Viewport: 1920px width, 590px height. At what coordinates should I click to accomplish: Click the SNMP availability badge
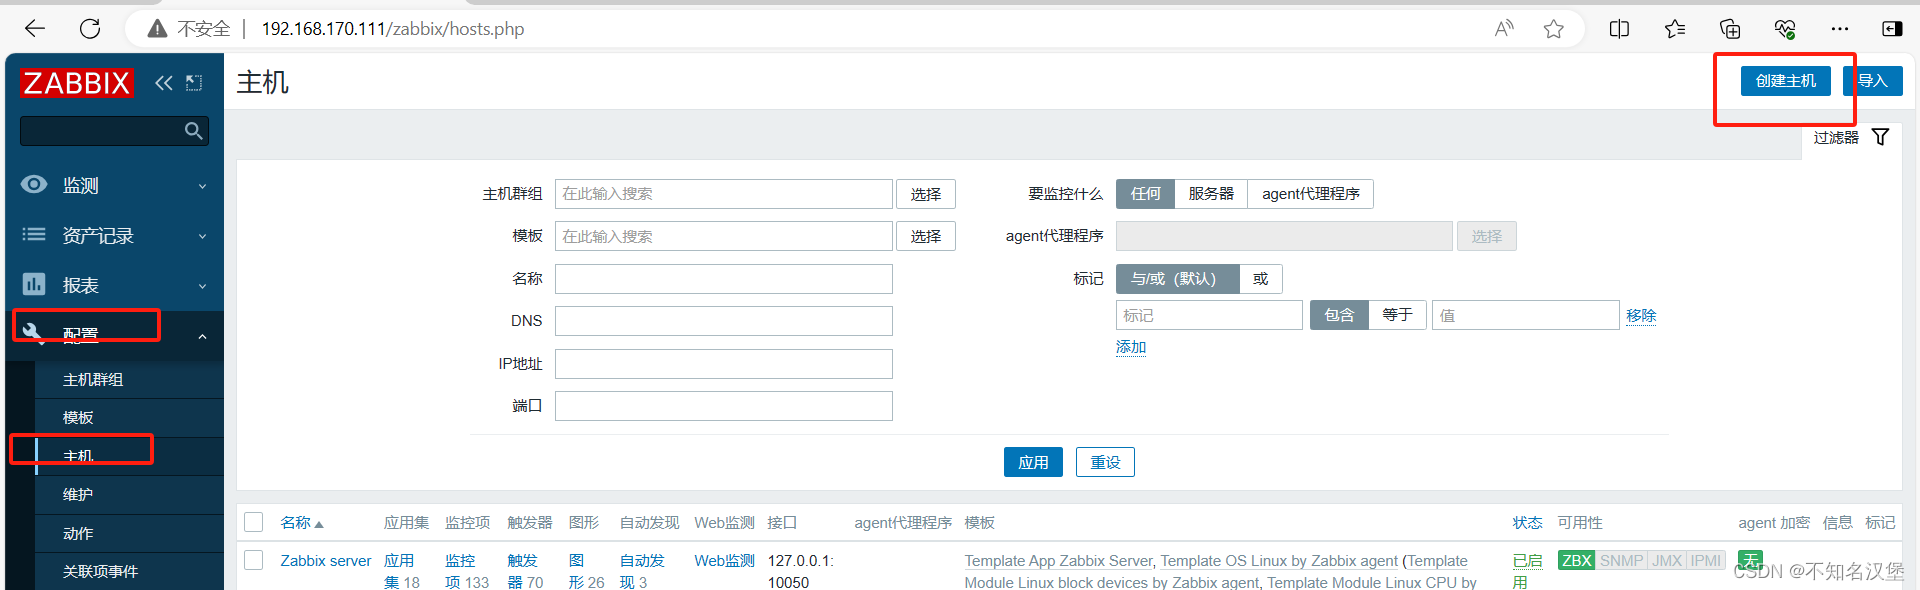pos(1621,560)
